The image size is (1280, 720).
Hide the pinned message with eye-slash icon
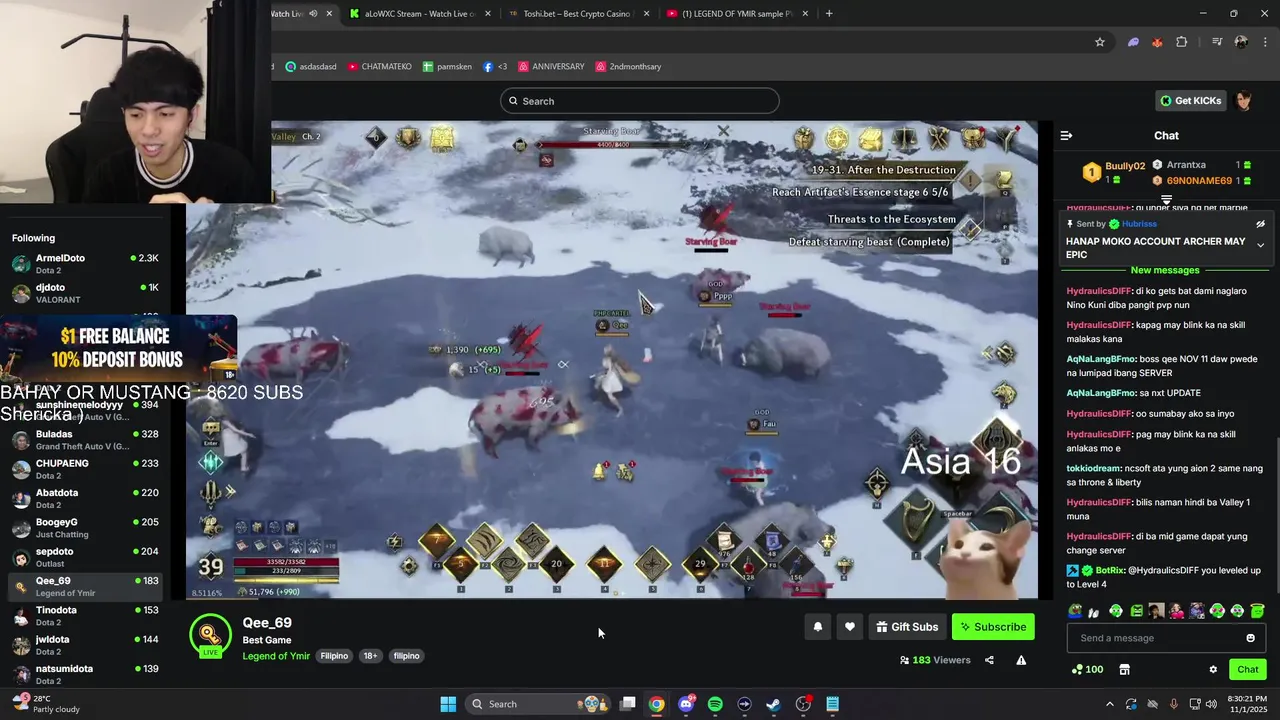(1260, 224)
